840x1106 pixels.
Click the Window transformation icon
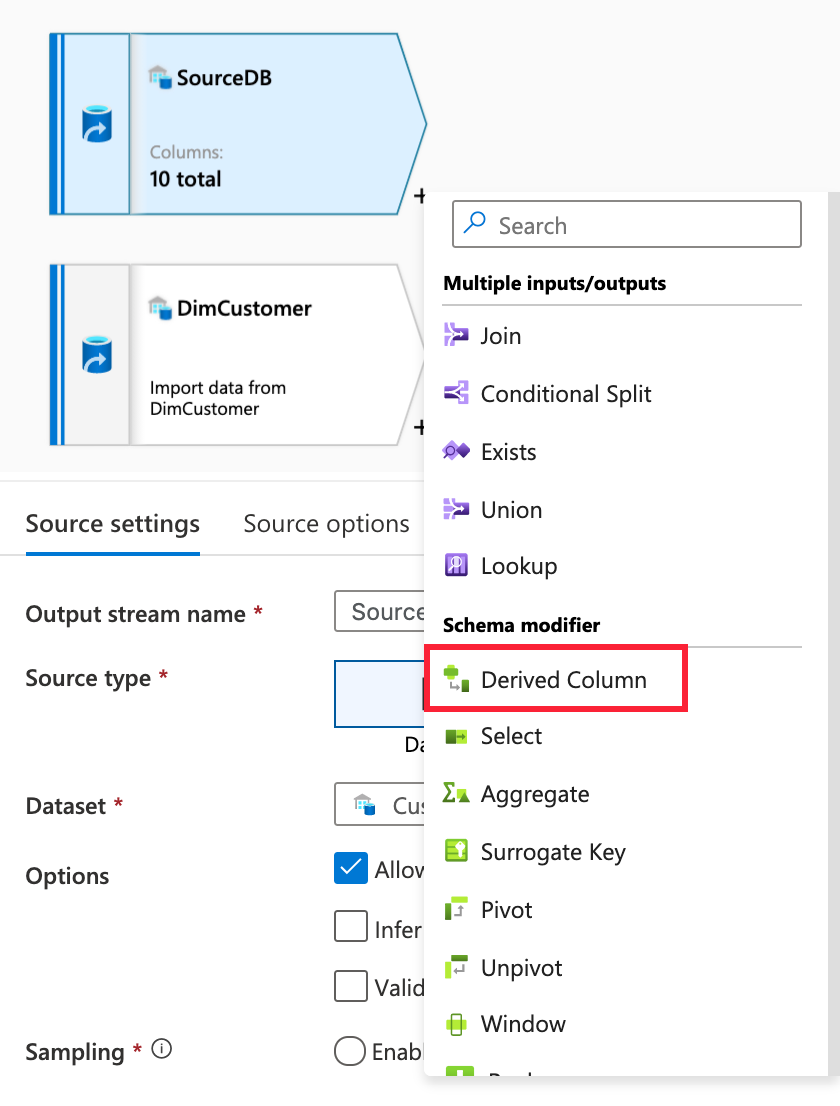coord(456,1023)
